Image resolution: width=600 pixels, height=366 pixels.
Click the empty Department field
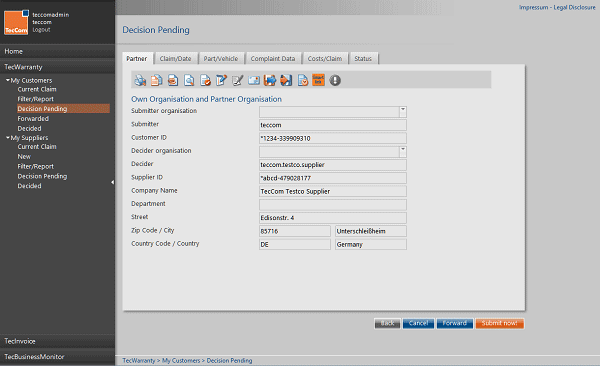(333, 204)
